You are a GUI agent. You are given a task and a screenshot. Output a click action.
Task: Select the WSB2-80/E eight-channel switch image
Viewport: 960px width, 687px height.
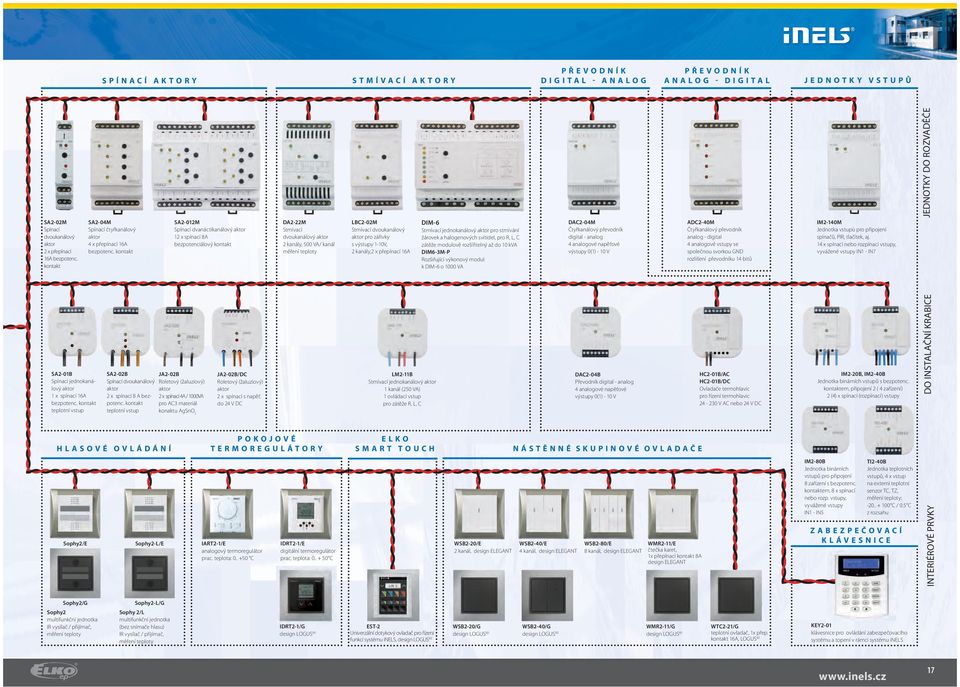[609, 513]
